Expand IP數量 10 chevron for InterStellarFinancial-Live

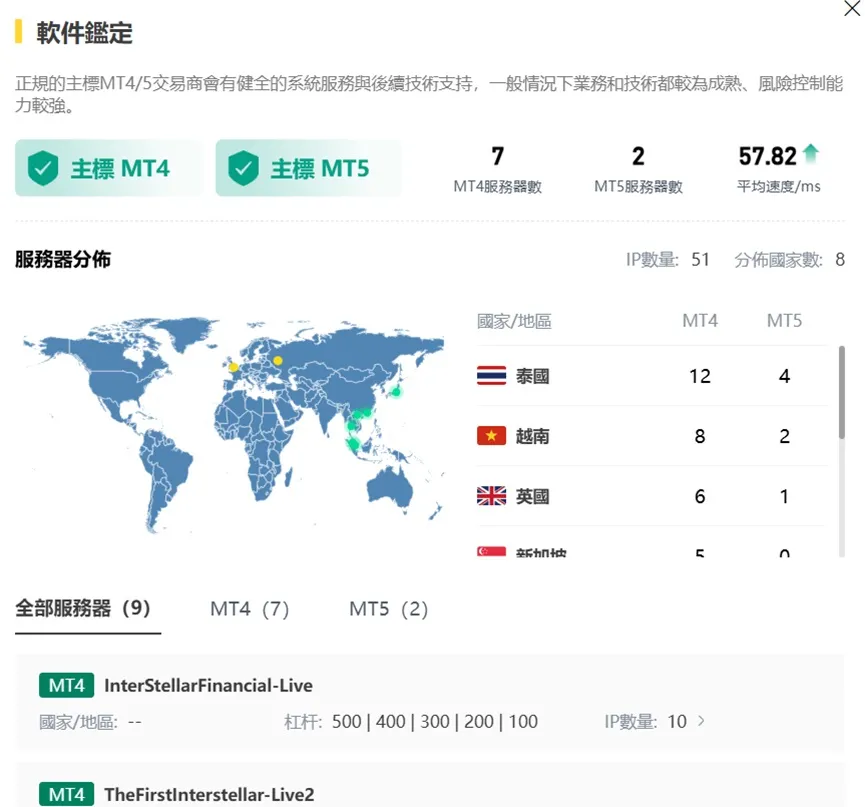(701, 721)
